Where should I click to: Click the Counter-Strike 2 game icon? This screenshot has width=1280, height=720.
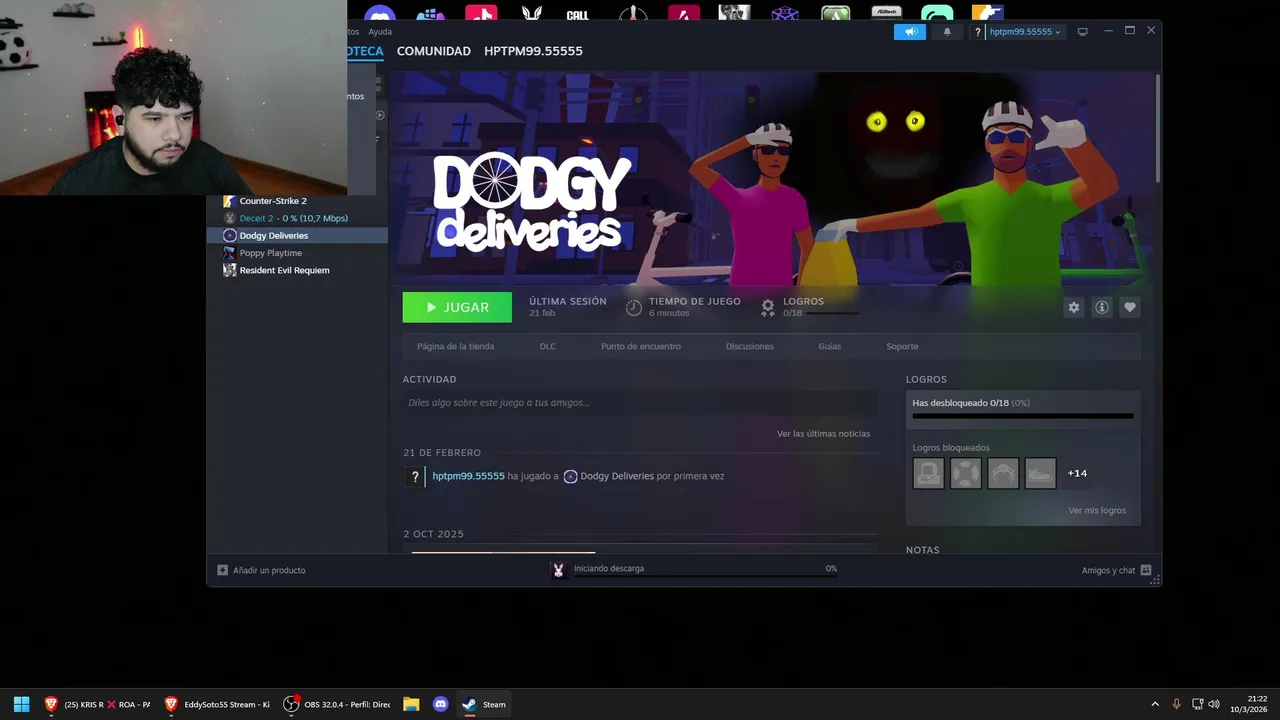coord(229,201)
